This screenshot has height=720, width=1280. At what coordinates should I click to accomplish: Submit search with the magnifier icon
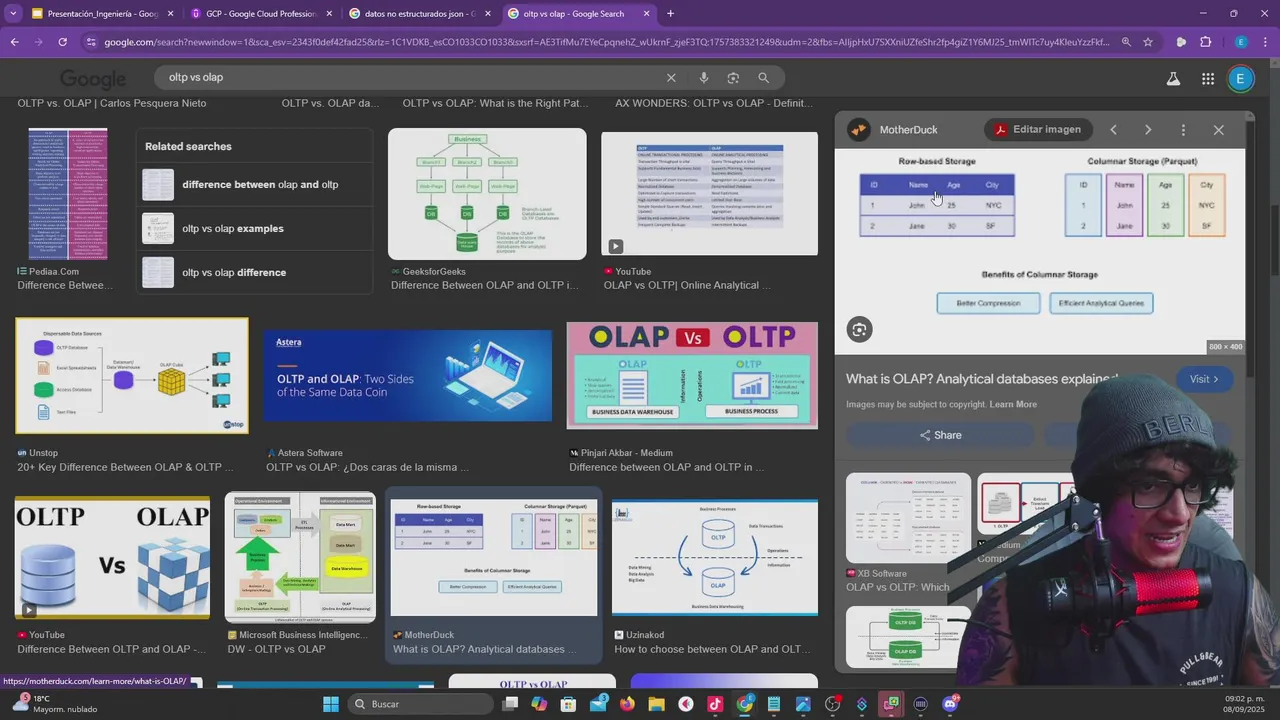click(x=763, y=78)
